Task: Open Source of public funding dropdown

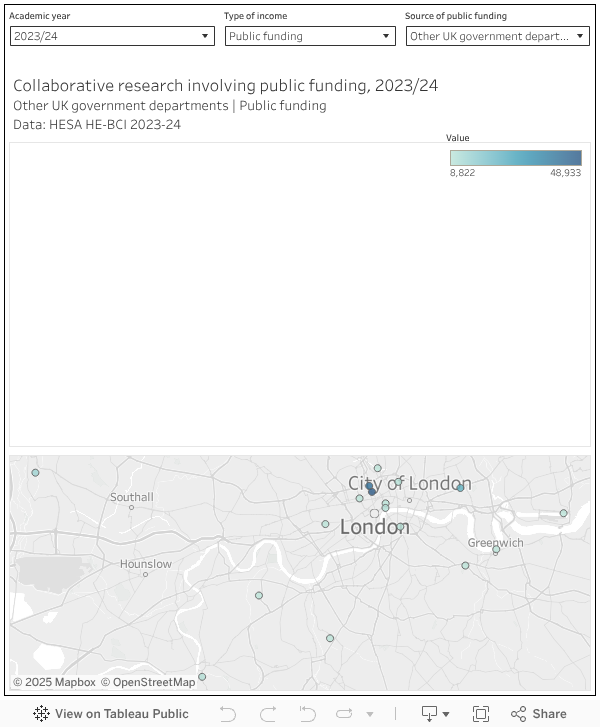Action: pyautogui.click(x=497, y=36)
